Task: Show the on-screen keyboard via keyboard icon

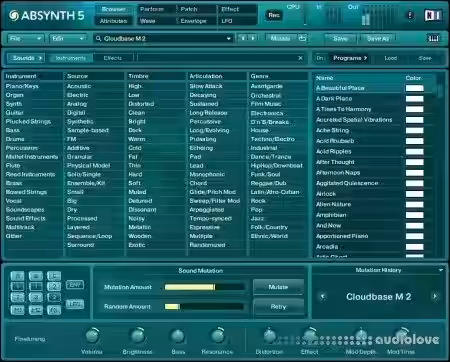Action: (x=433, y=38)
